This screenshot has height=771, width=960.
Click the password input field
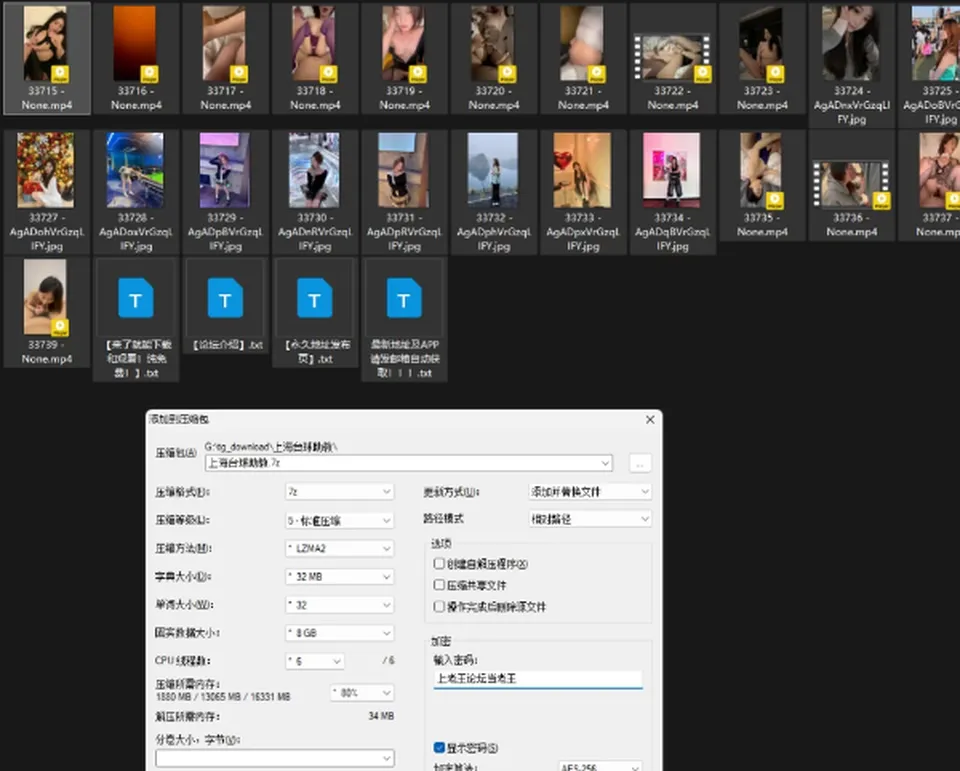tap(538, 679)
